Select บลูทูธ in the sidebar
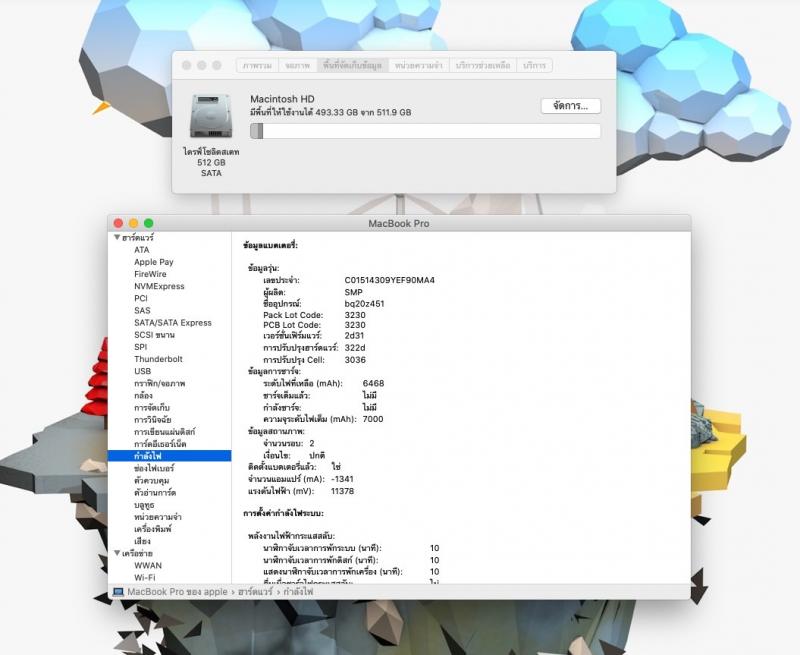The image size is (800, 655). coord(144,505)
